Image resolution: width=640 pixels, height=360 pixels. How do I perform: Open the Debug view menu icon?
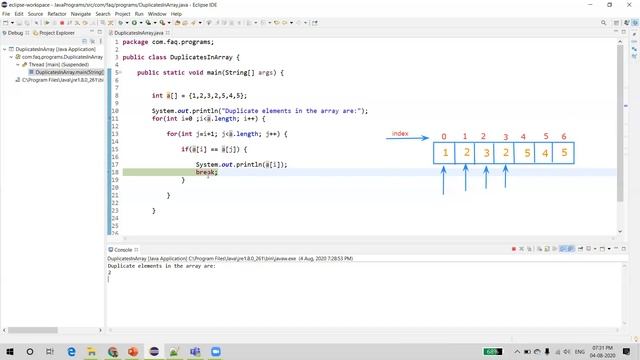[x=100, y=41]
